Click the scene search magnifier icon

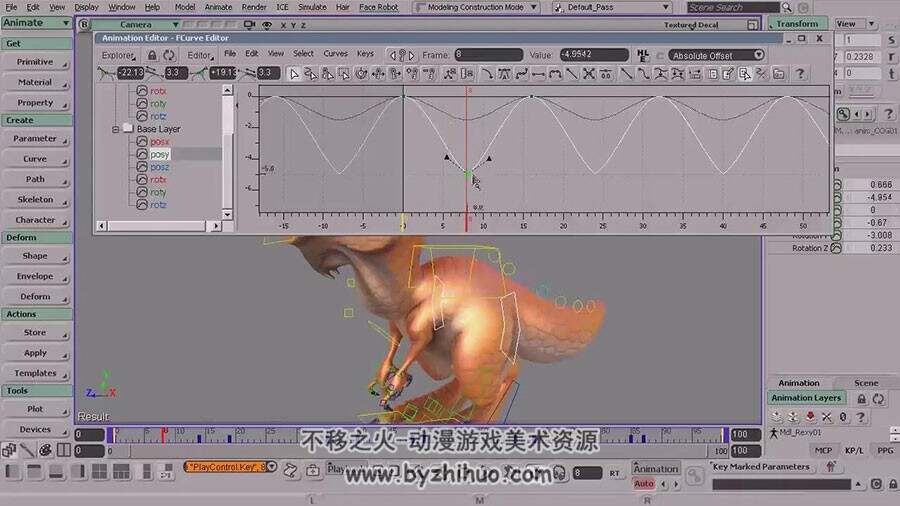[x=786, y=7]
